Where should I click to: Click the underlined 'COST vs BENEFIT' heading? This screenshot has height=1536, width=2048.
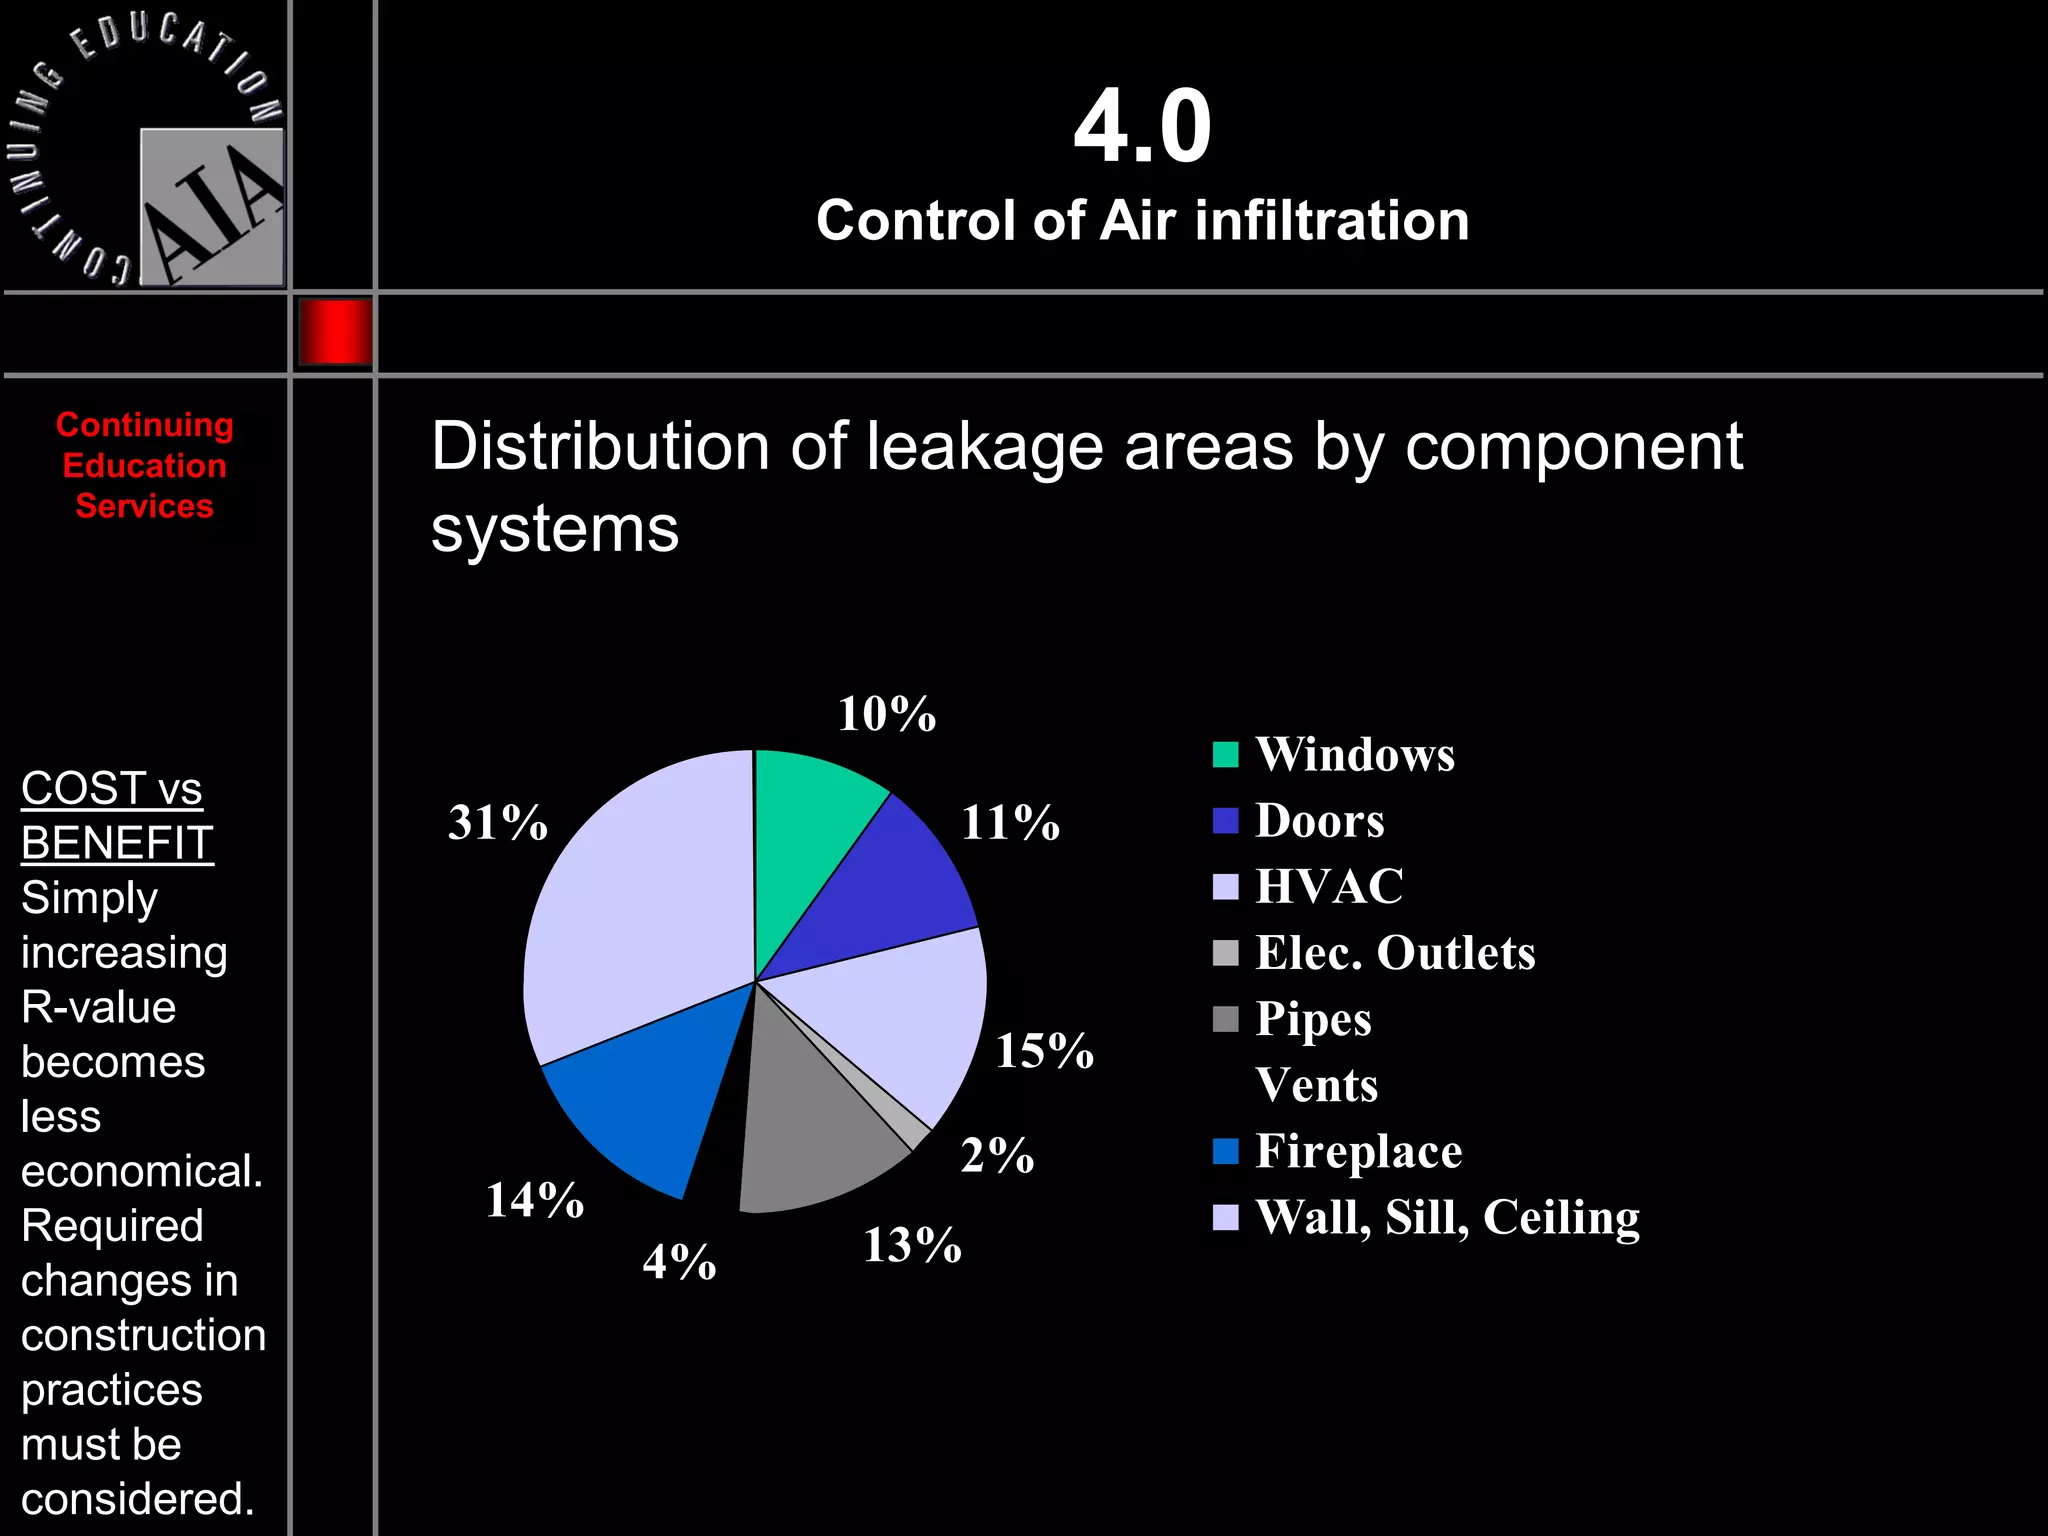click(x=117, y=815)
